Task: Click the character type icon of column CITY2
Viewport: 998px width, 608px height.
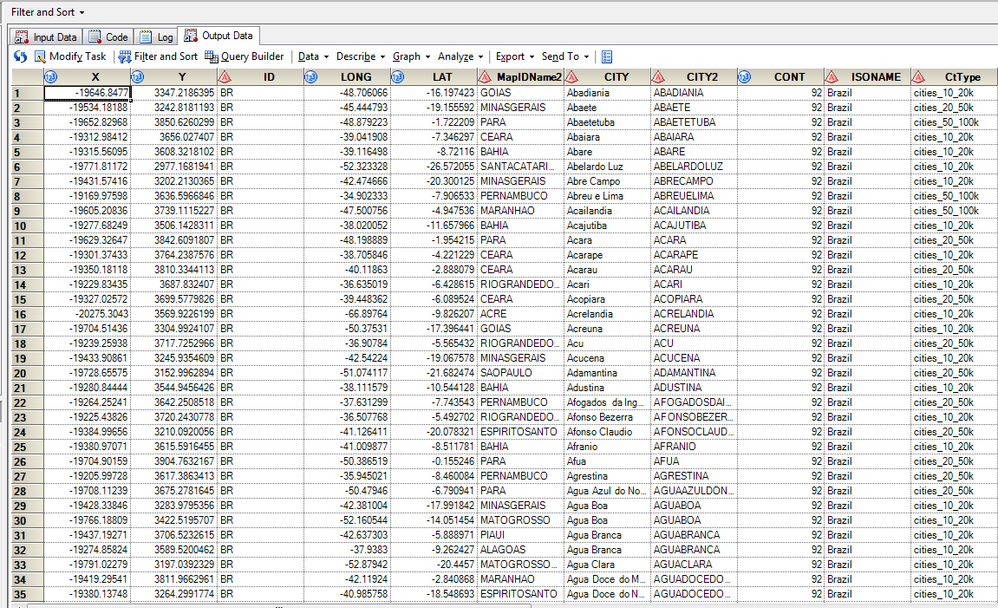Action: 657,77
